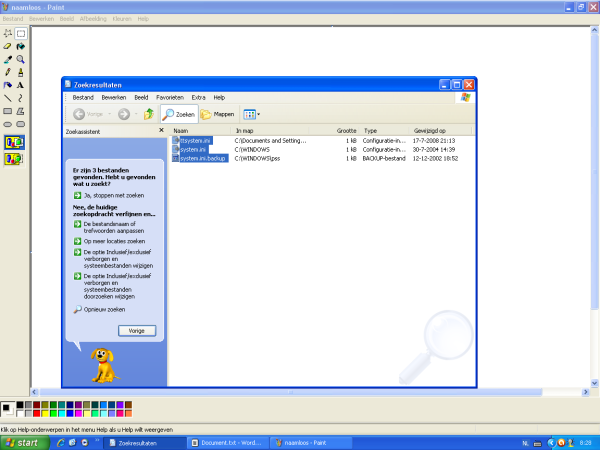Choose the Magnifier tool in the toolbox
Viewport: 600px width, 450px height.
21,59
